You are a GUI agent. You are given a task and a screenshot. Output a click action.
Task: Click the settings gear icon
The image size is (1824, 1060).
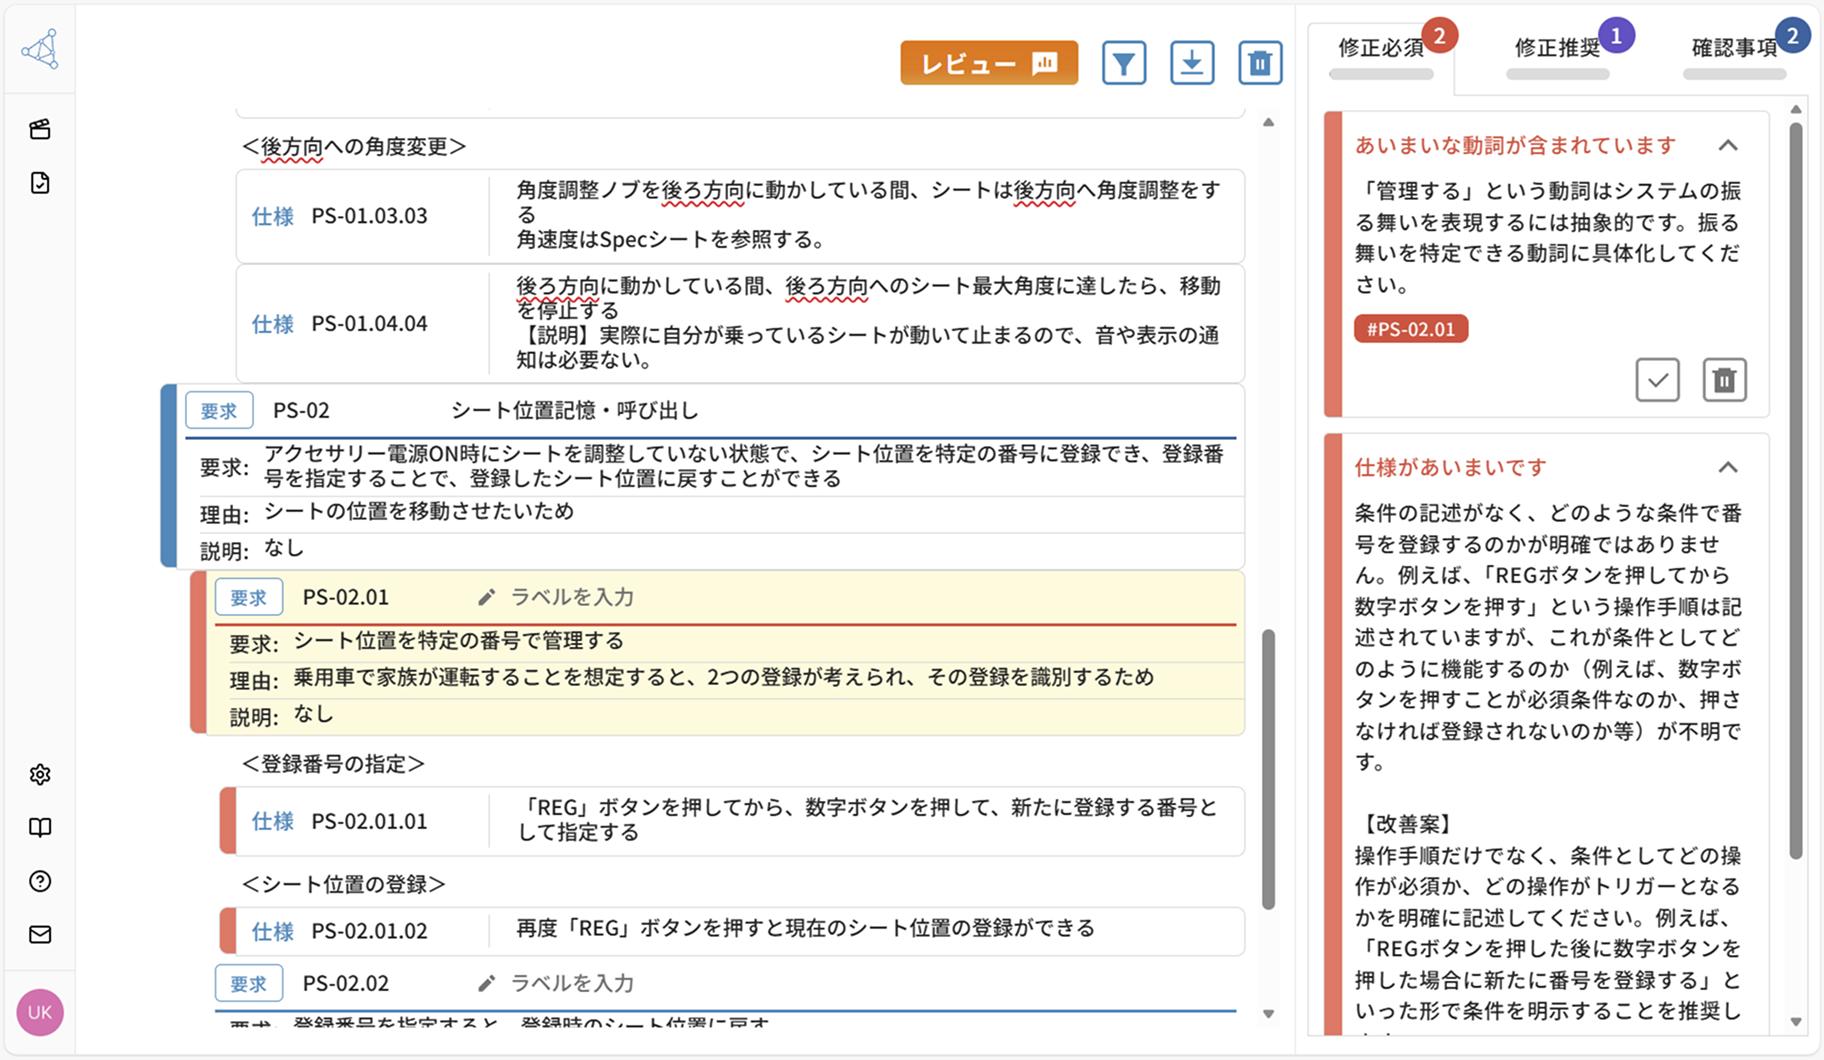click(x=39, y=774)
